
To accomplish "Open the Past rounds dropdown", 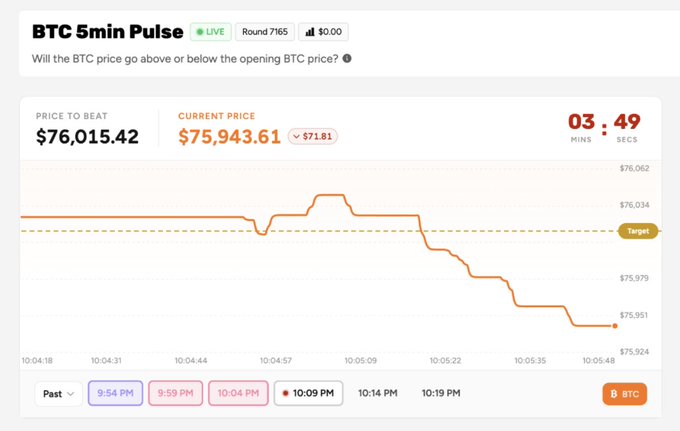I will (59, 394).
